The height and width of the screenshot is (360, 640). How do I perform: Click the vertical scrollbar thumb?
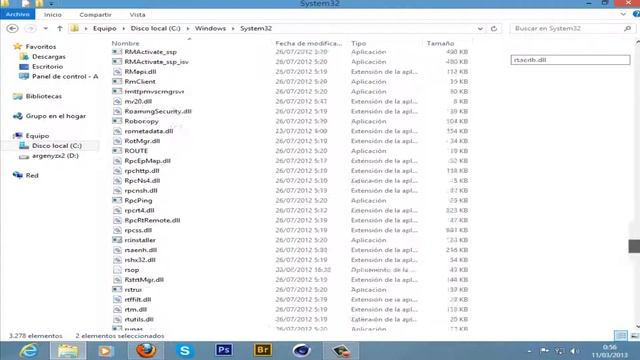tap(634, 246)
